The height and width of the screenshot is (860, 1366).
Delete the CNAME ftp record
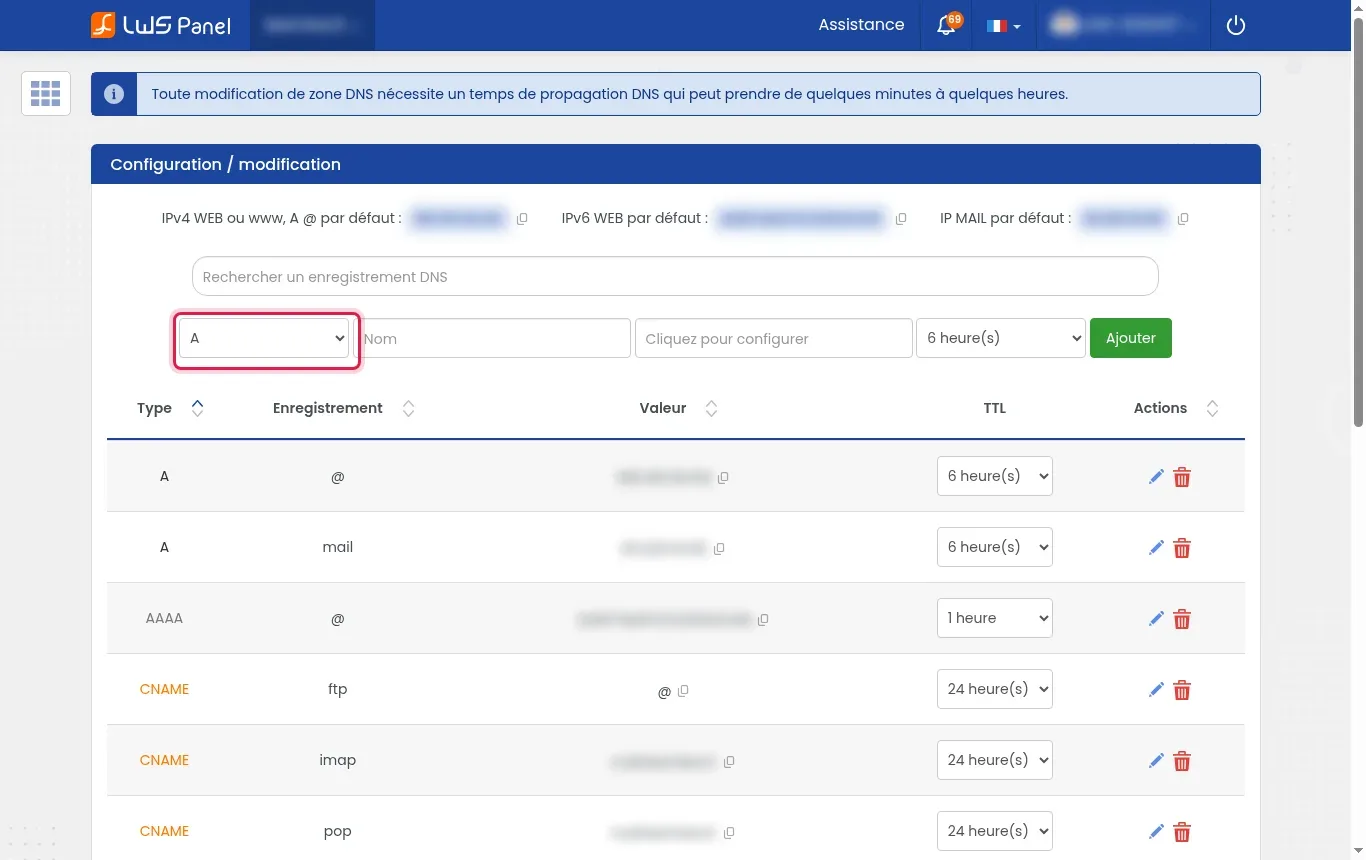(x=1182, y=690)
